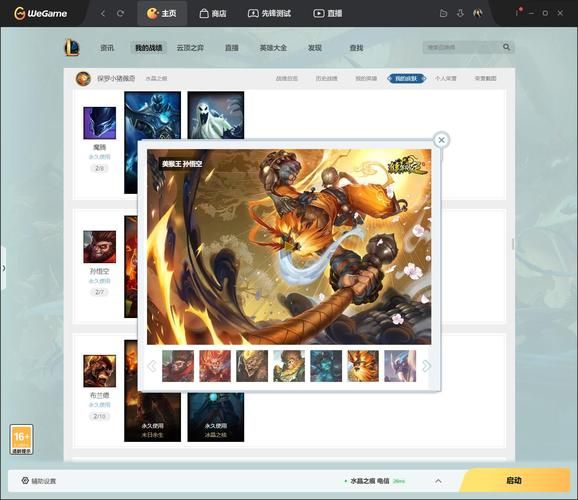Click the 美猴王 孙悟空 large skin artwork

(289, 247)
